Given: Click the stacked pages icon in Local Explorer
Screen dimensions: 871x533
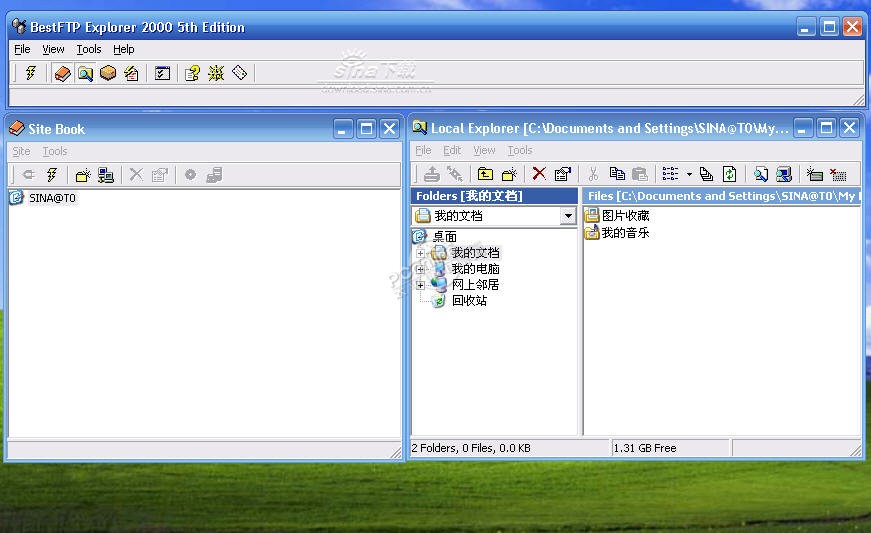Looking at the screenshot, I should pos(706,174).
